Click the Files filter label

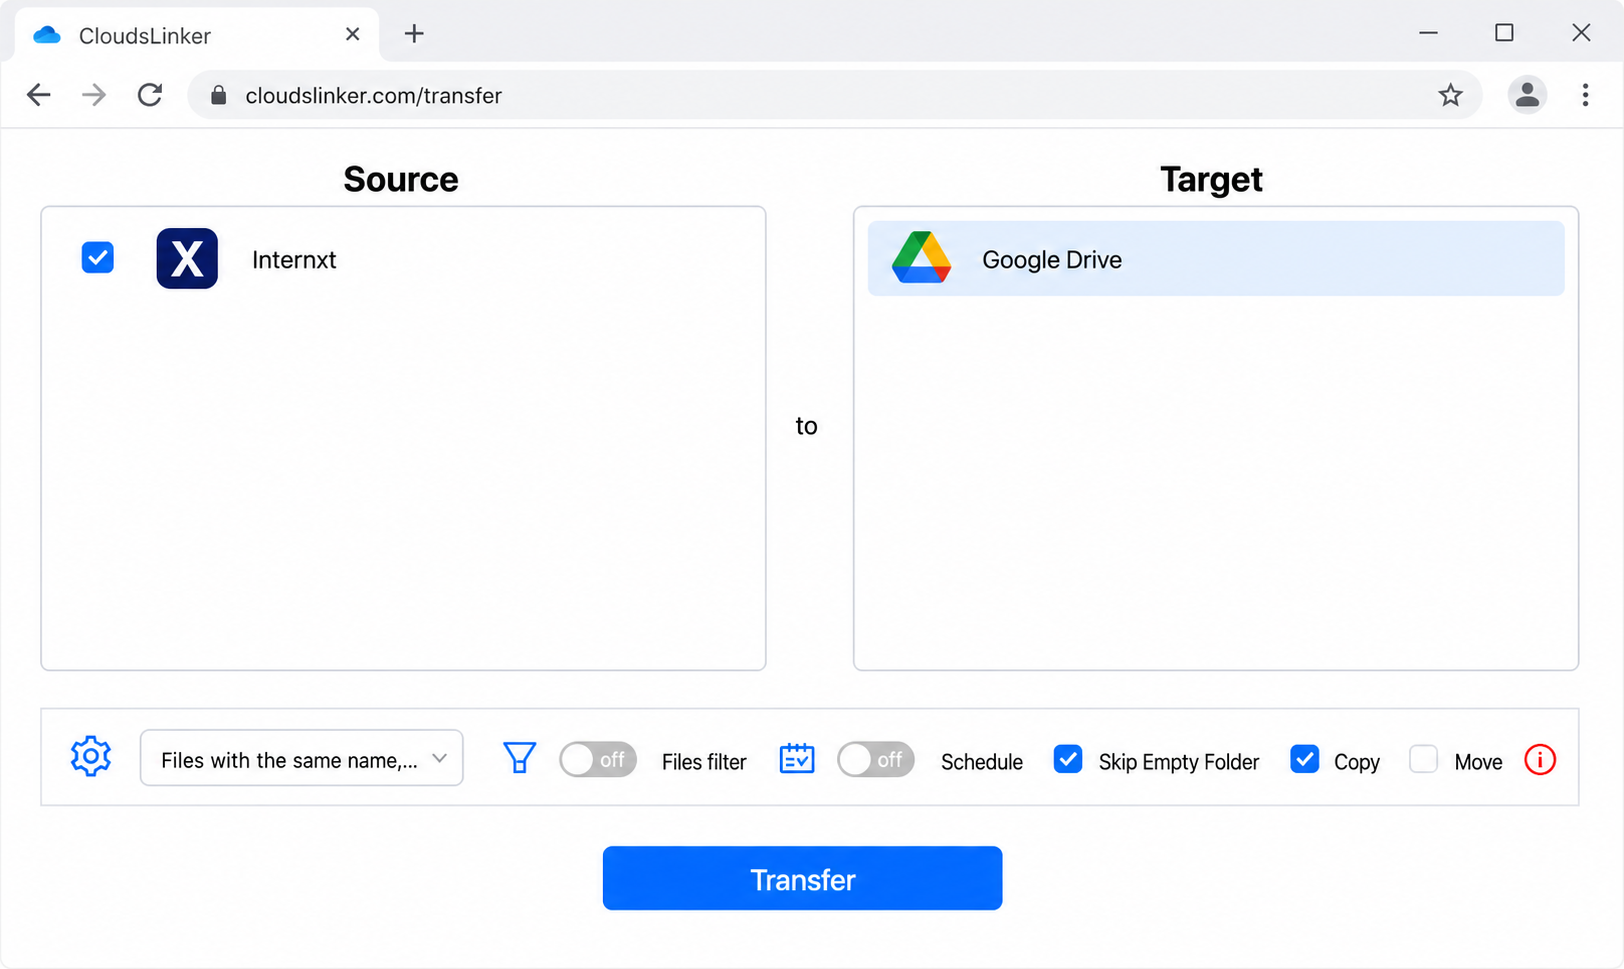[704, 762]
